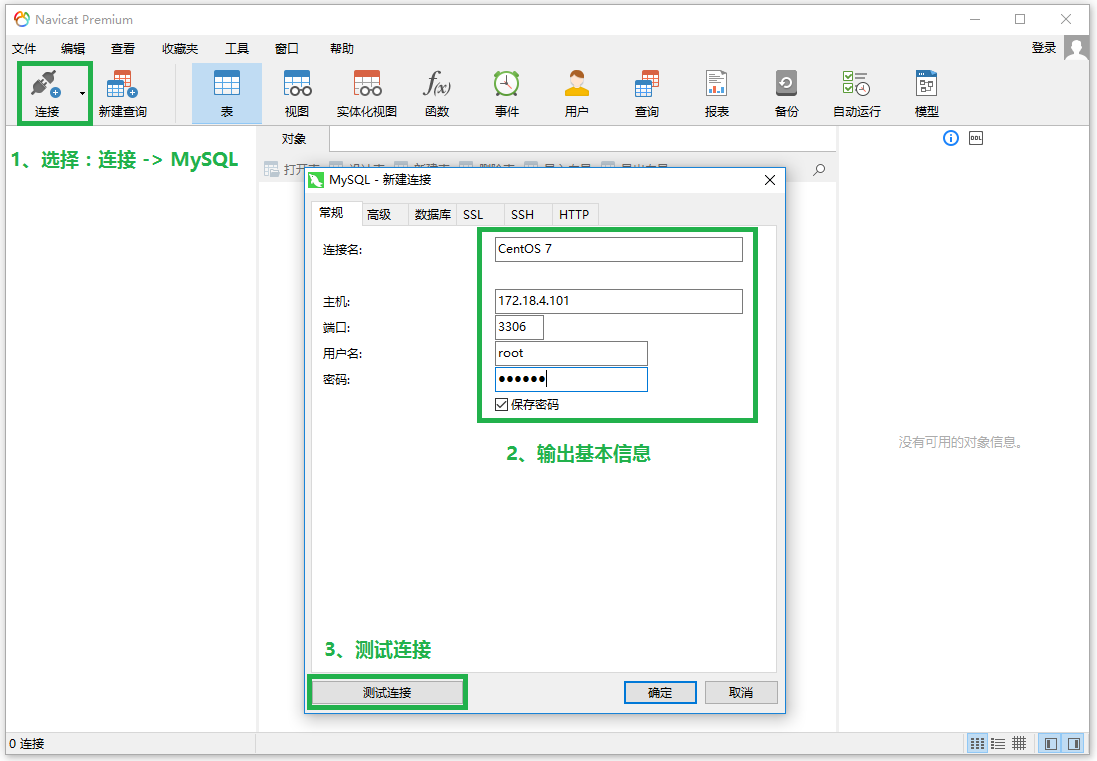
Task: Focus the connection name field containing CentOS 7
Action: pyautogui.click(x=618, y=249)
